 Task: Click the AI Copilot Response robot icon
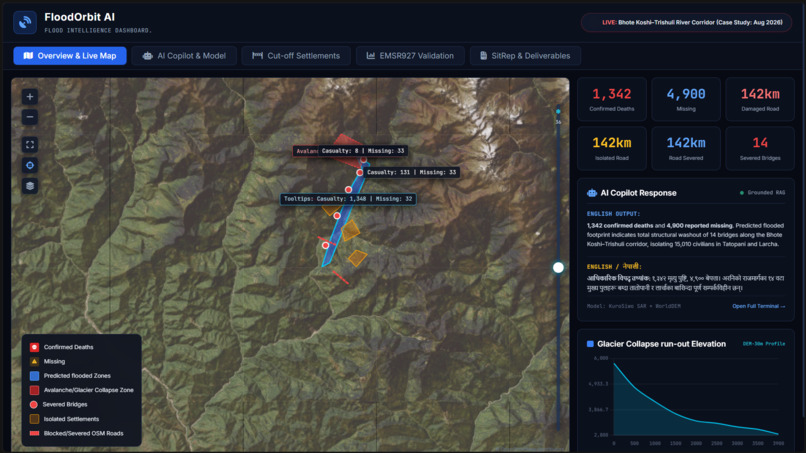tap(592, 193)
